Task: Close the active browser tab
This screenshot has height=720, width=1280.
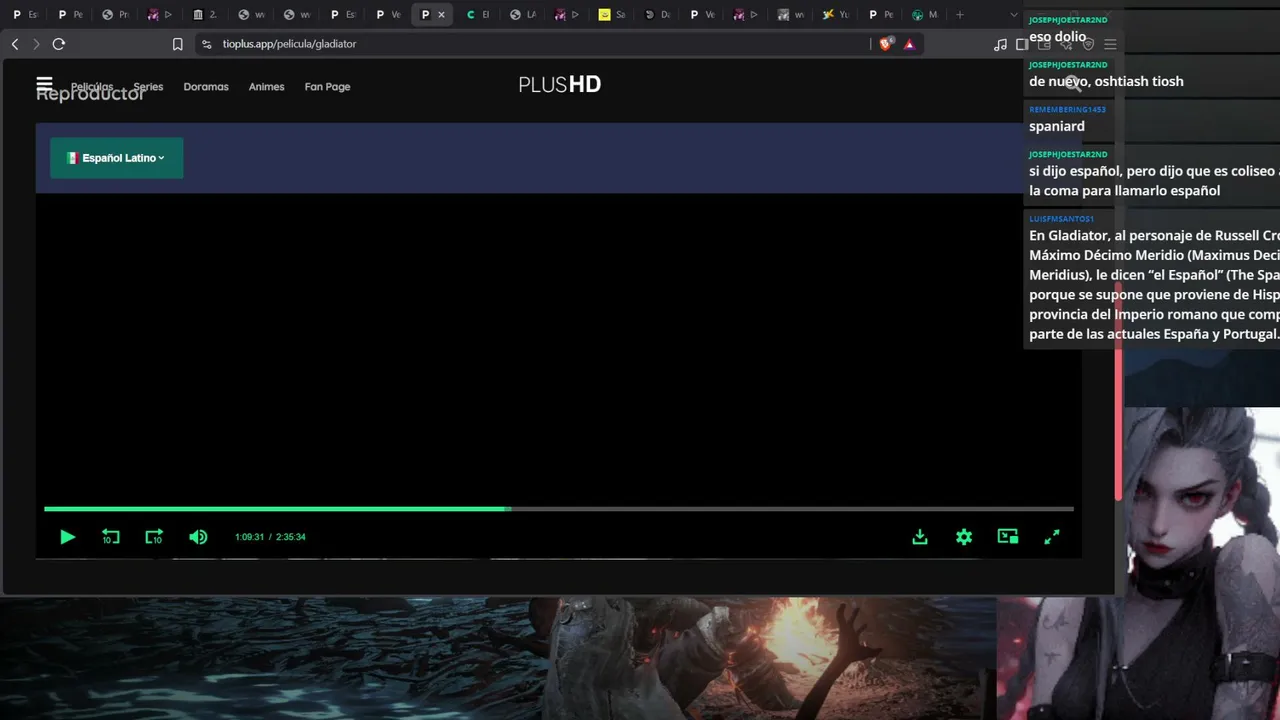Action: point(441,15)
